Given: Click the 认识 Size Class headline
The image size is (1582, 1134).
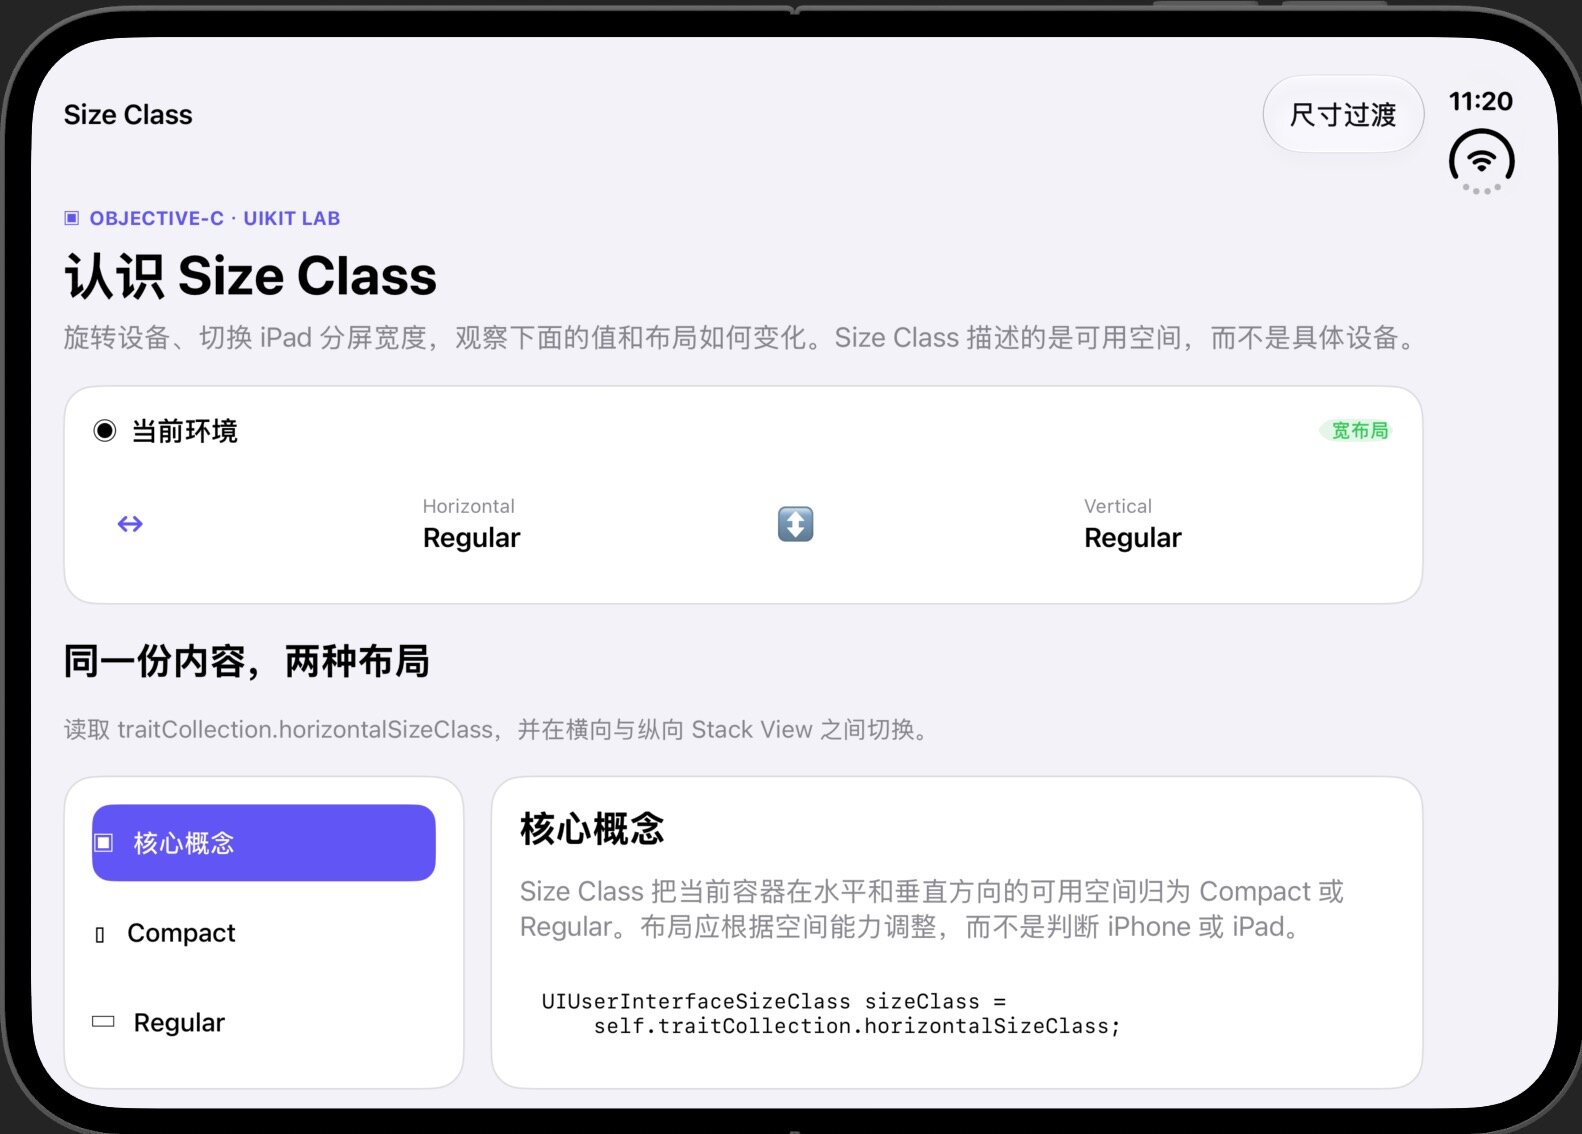Looking at the screenshot, I should pyautogui.click(x=251, y=276).
